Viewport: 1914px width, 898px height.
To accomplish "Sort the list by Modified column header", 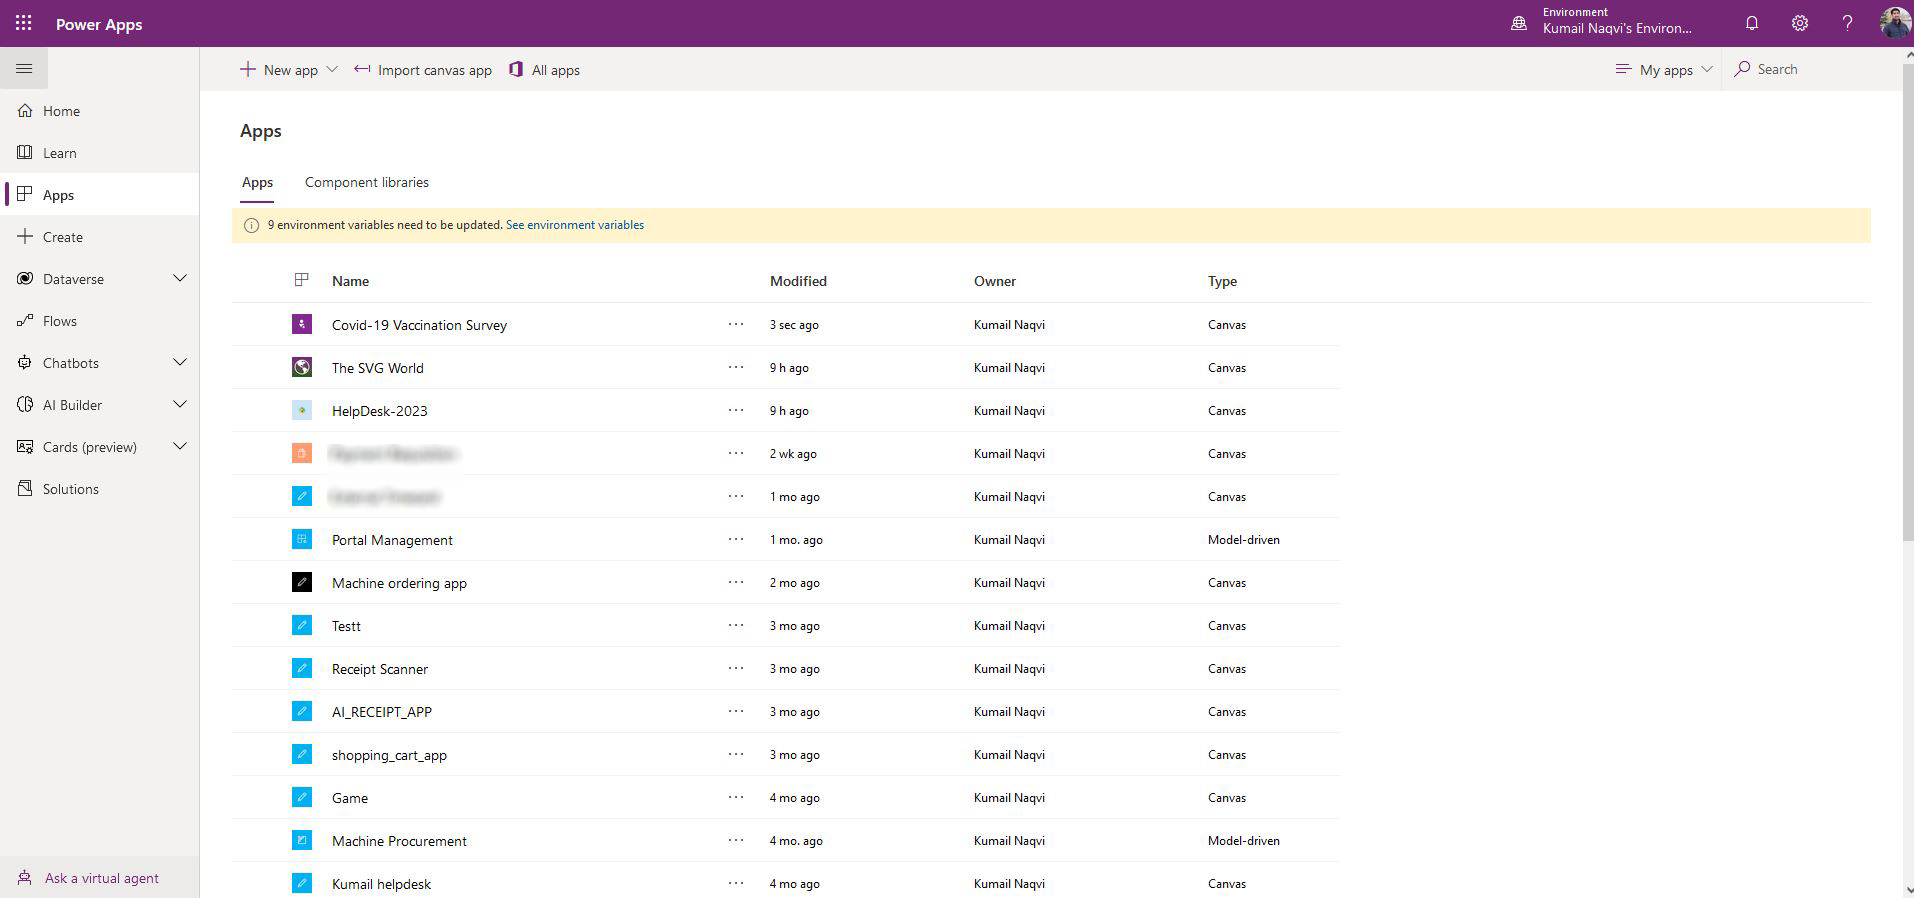I will [798, 281].
